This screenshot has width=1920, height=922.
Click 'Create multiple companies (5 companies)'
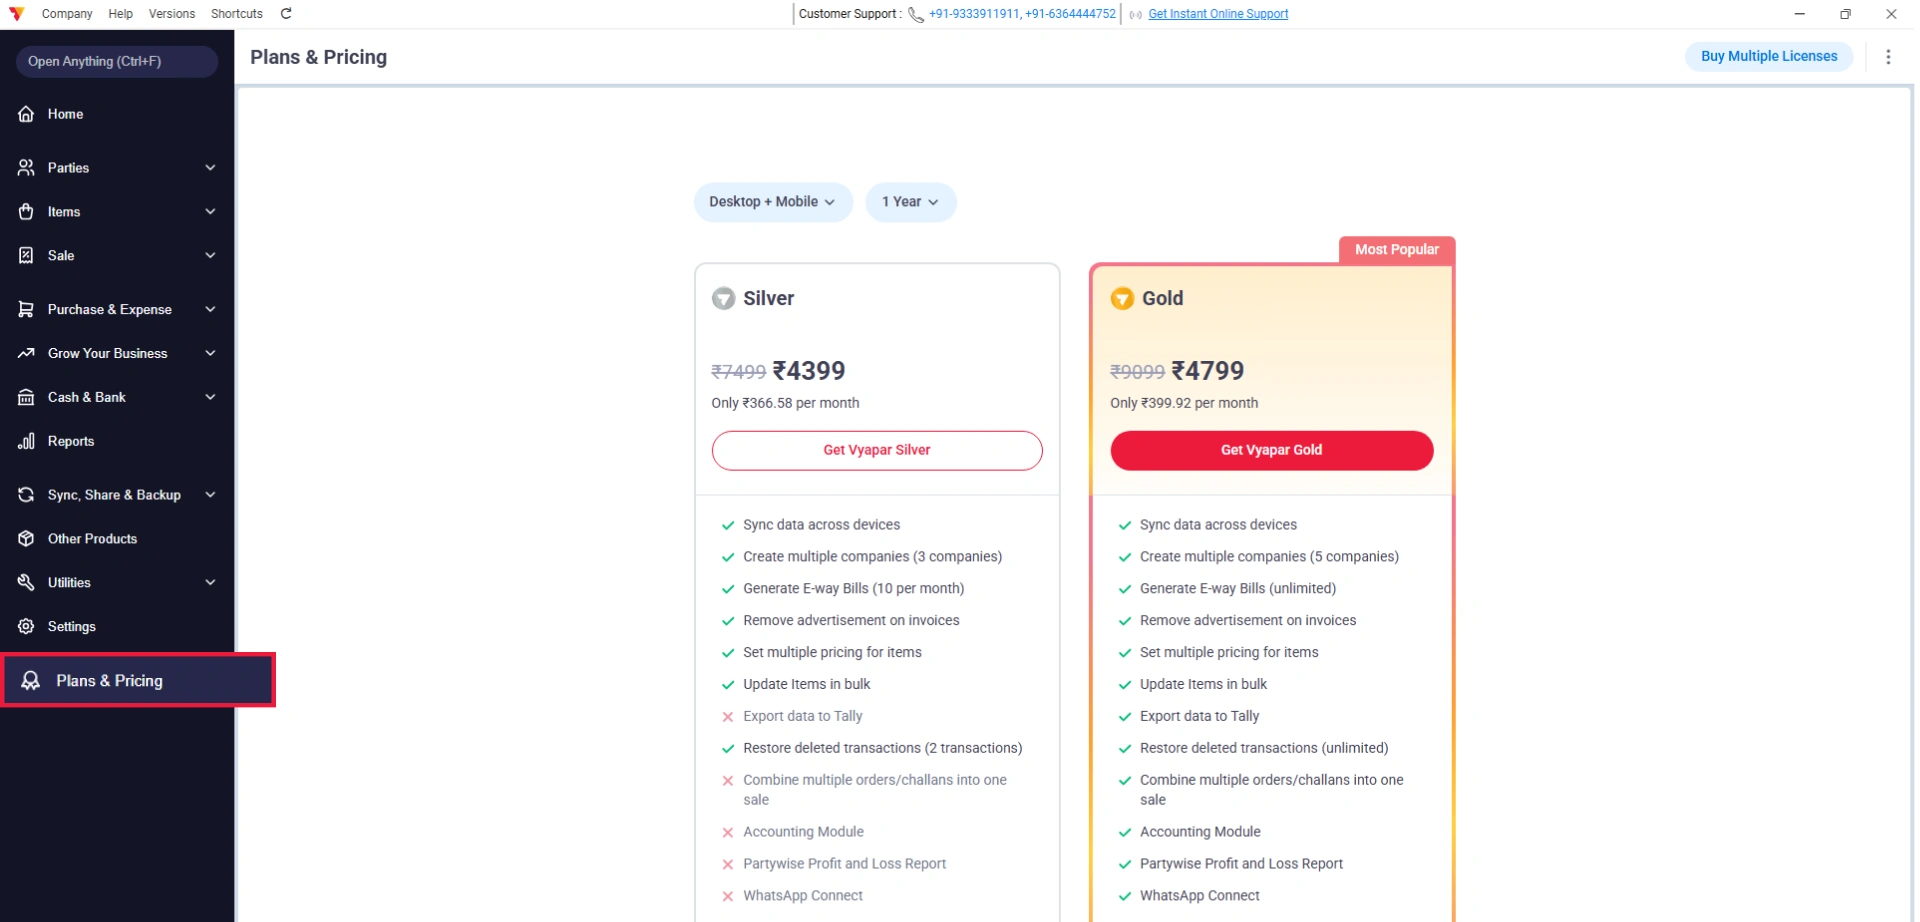tap(1269, 557)
